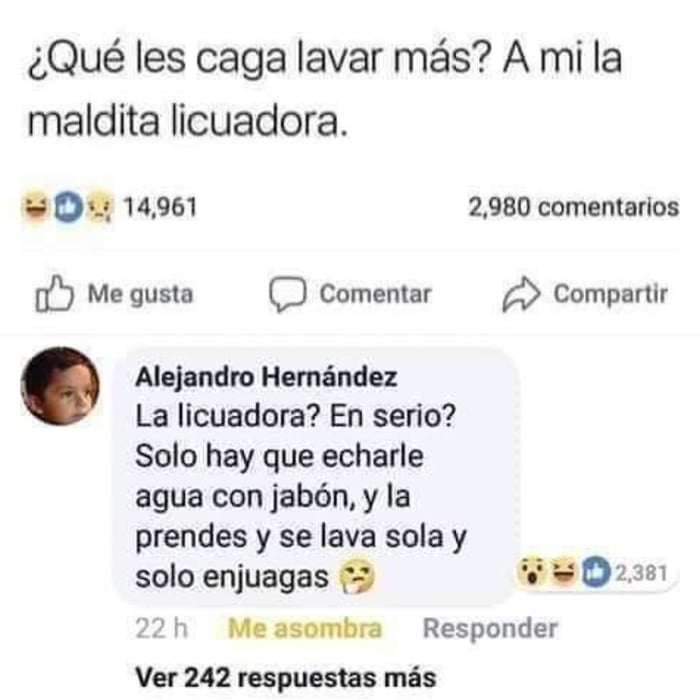Toggle Me gusta on the post
Viewport: 700px width, 700px height.
click(x=114, y=294)
